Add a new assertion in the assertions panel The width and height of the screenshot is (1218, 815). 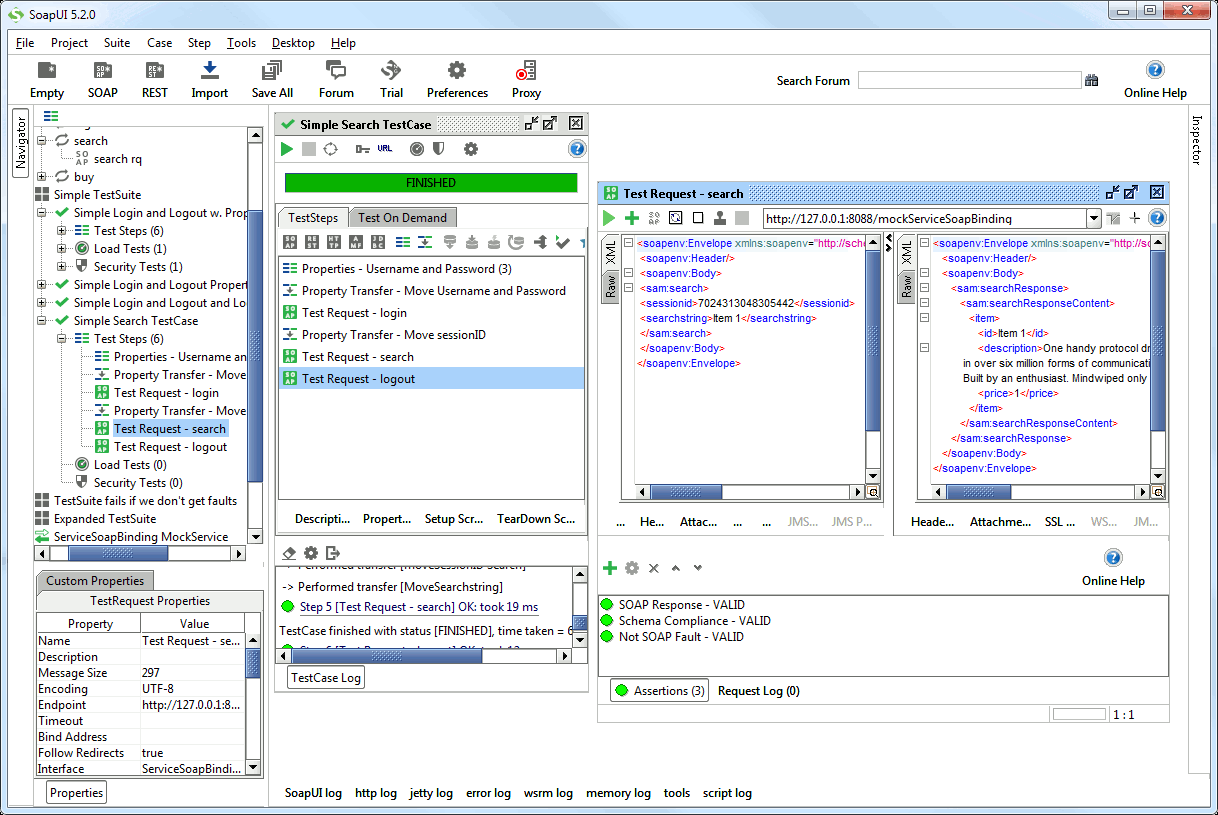[609, 568]
